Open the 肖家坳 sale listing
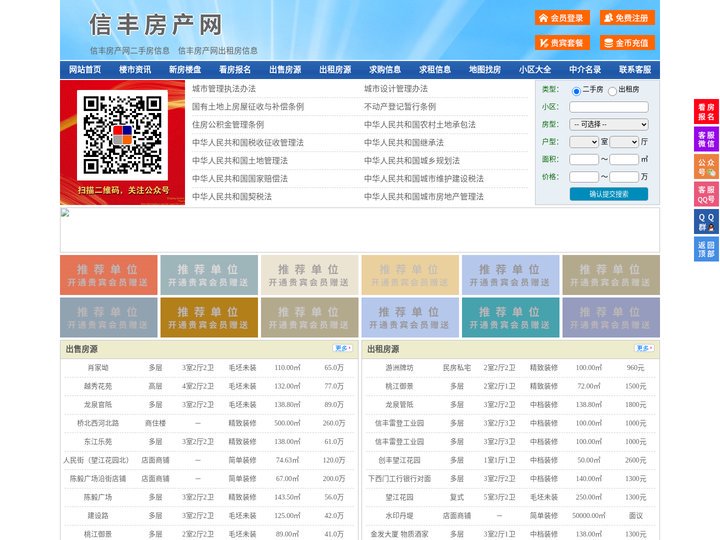Viewport: 720px width, 540px height. tap(98, 368)
